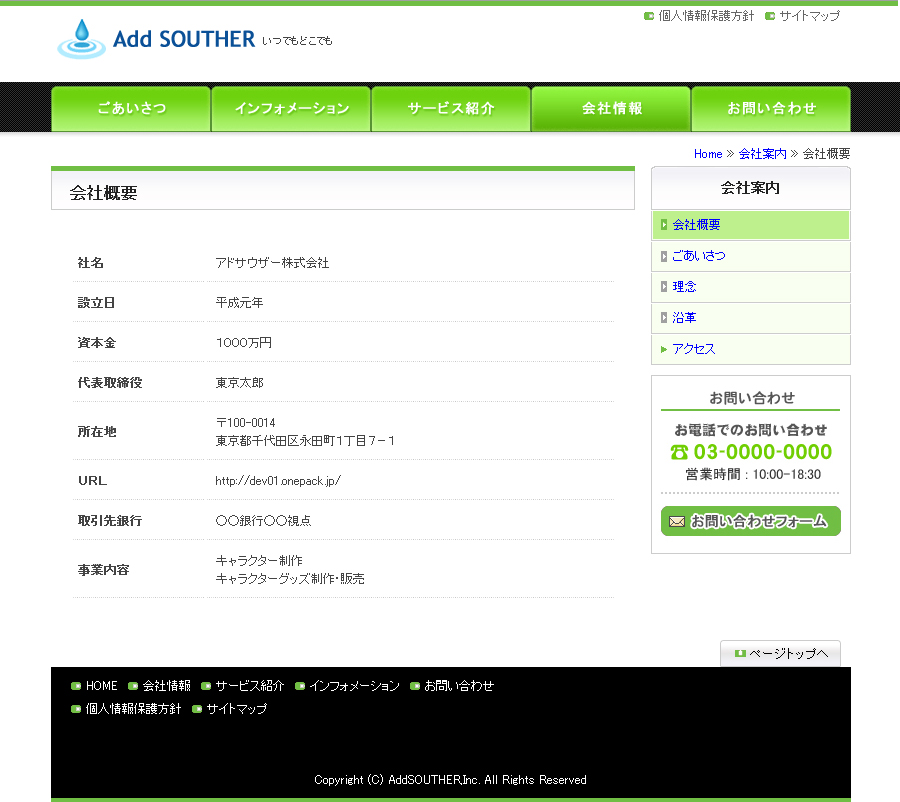Open 沿革 from the sidebar menu
Screen dimensions: 900x802
point(684,318)
